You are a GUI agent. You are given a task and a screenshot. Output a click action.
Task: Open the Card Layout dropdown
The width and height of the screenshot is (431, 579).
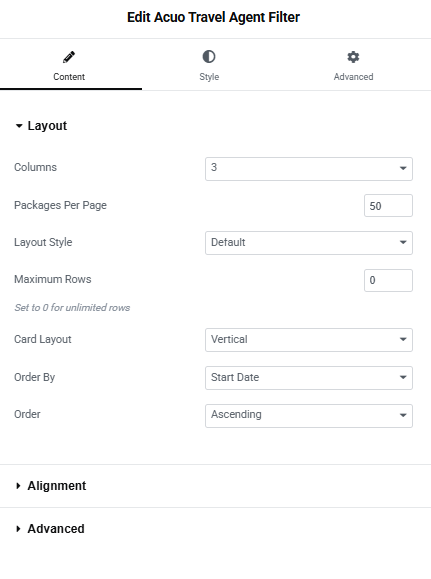(x=309, y=340)
